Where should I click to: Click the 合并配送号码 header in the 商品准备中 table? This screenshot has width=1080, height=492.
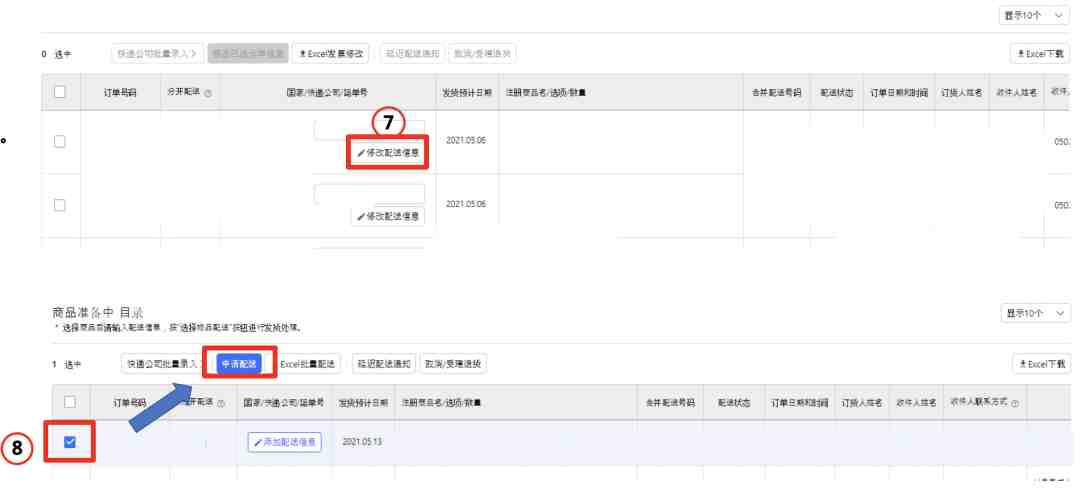(x=671, y=402)
